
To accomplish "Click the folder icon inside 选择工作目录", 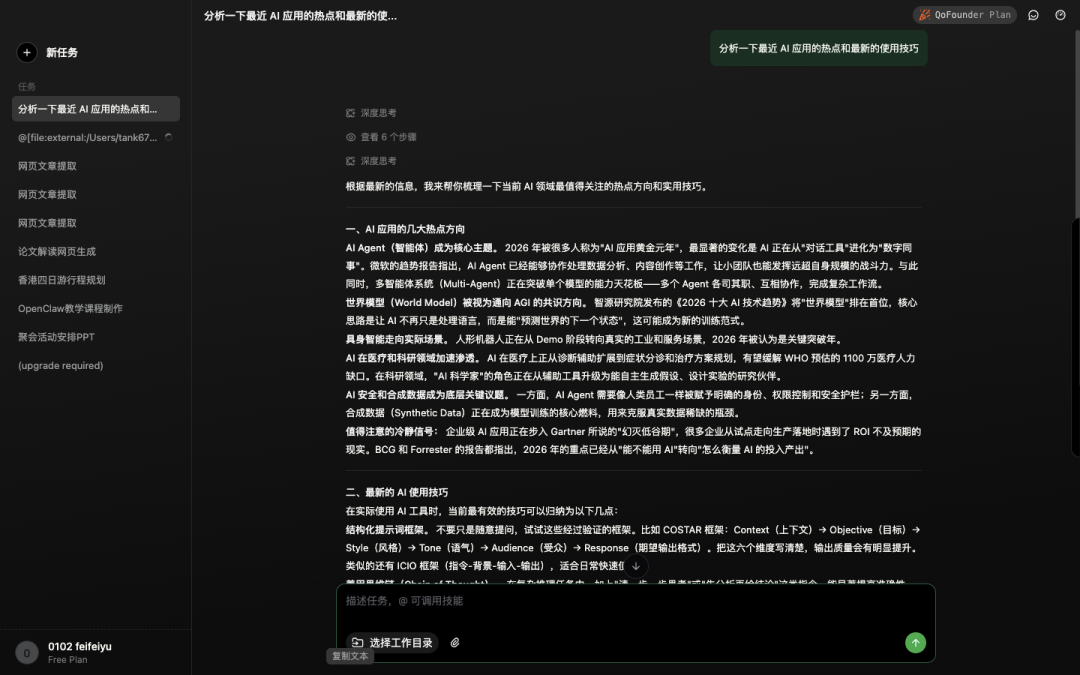I will pyautogui.click(x=358, y=643).
